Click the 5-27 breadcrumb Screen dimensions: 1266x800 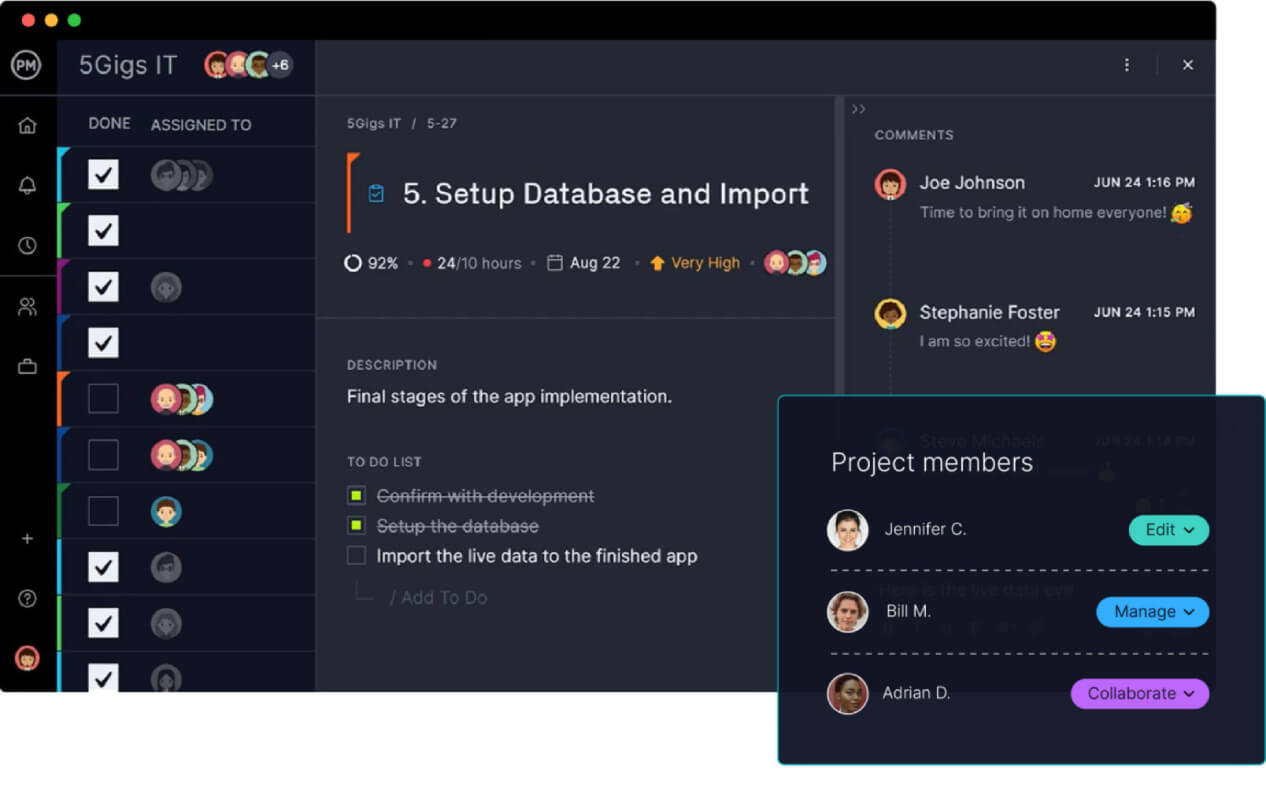point(442,124)
